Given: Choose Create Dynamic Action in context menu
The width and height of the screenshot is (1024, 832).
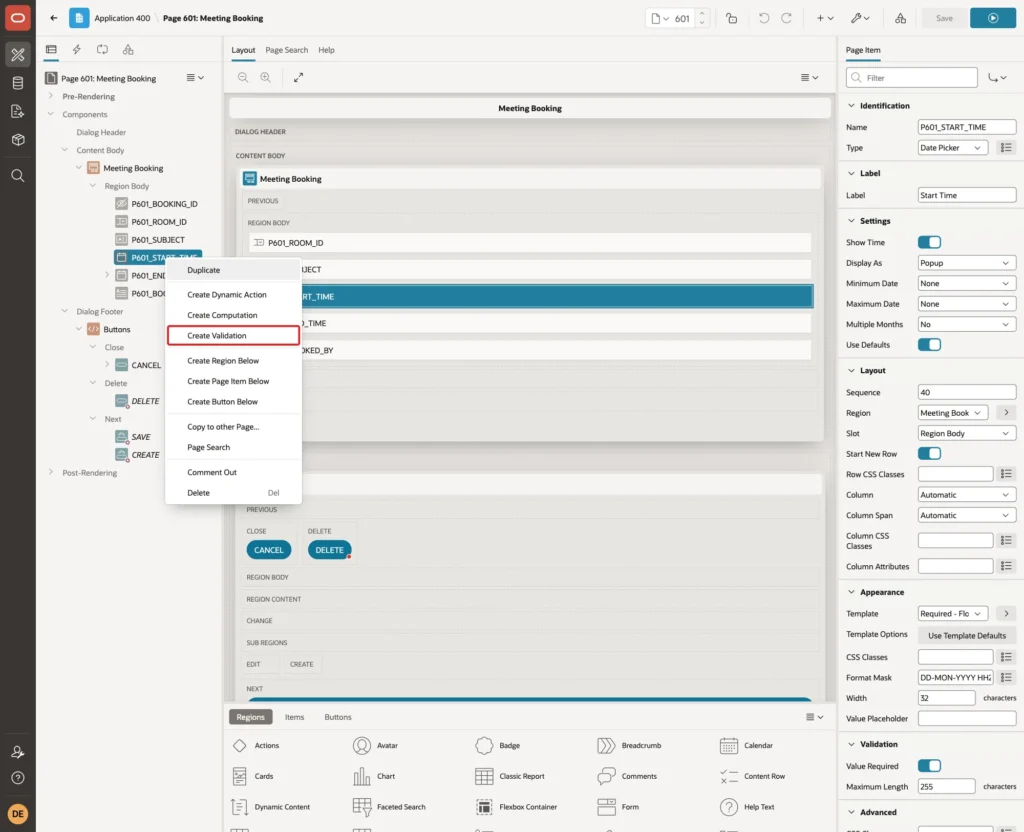Looking at the screenshot, I should pyautogui.click(x=234, y=295).
